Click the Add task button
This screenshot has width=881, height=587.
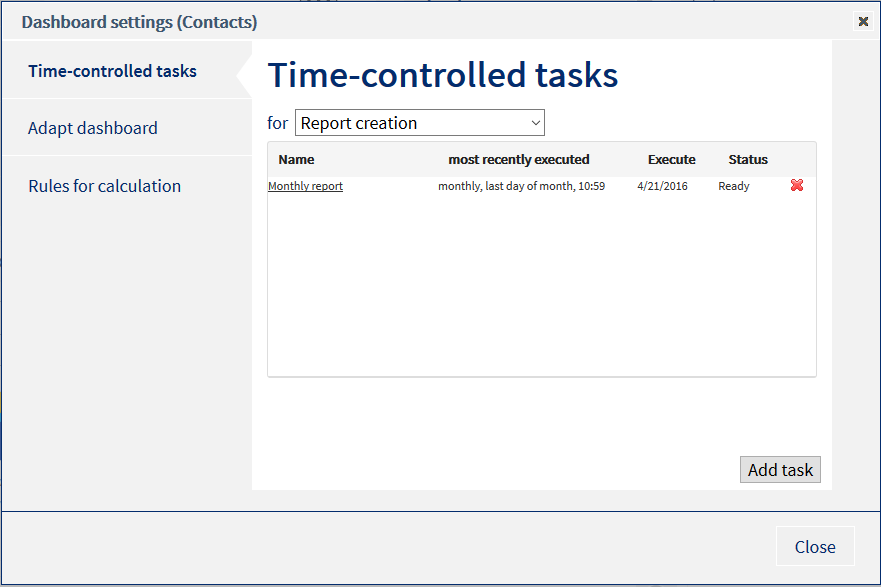click(780, 470)
